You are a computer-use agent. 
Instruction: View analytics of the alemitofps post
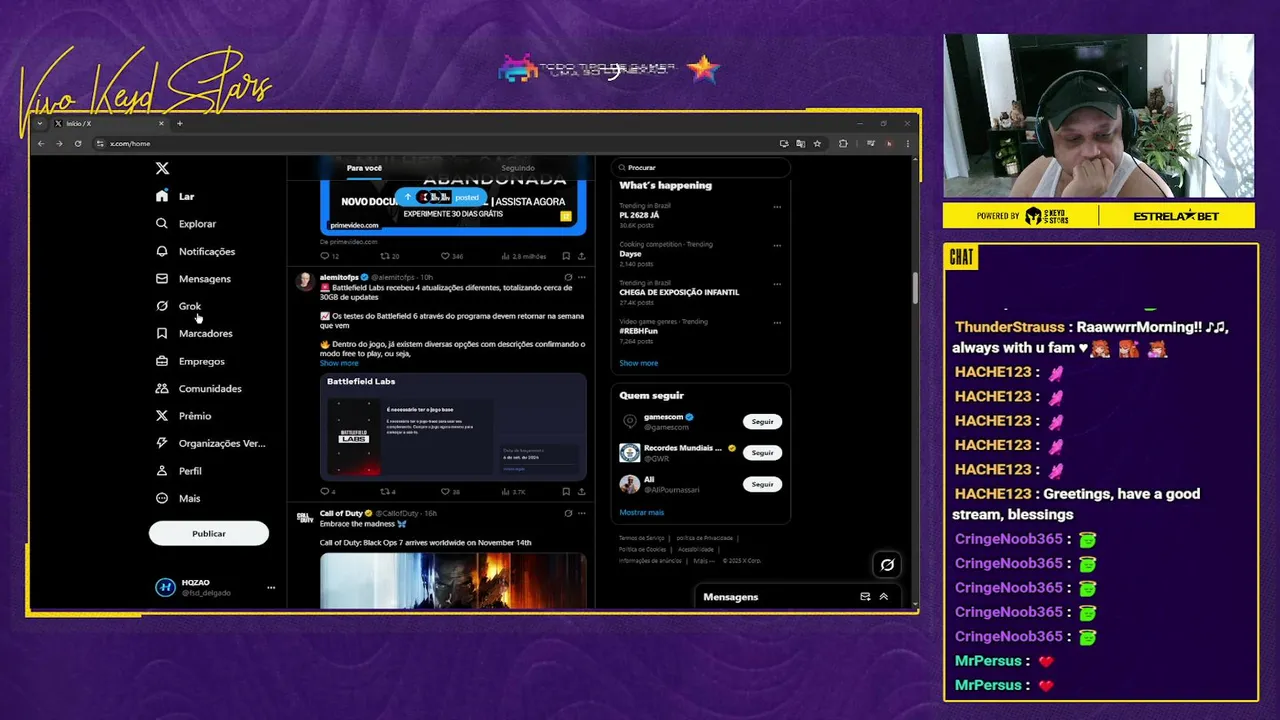click(506, 492)
